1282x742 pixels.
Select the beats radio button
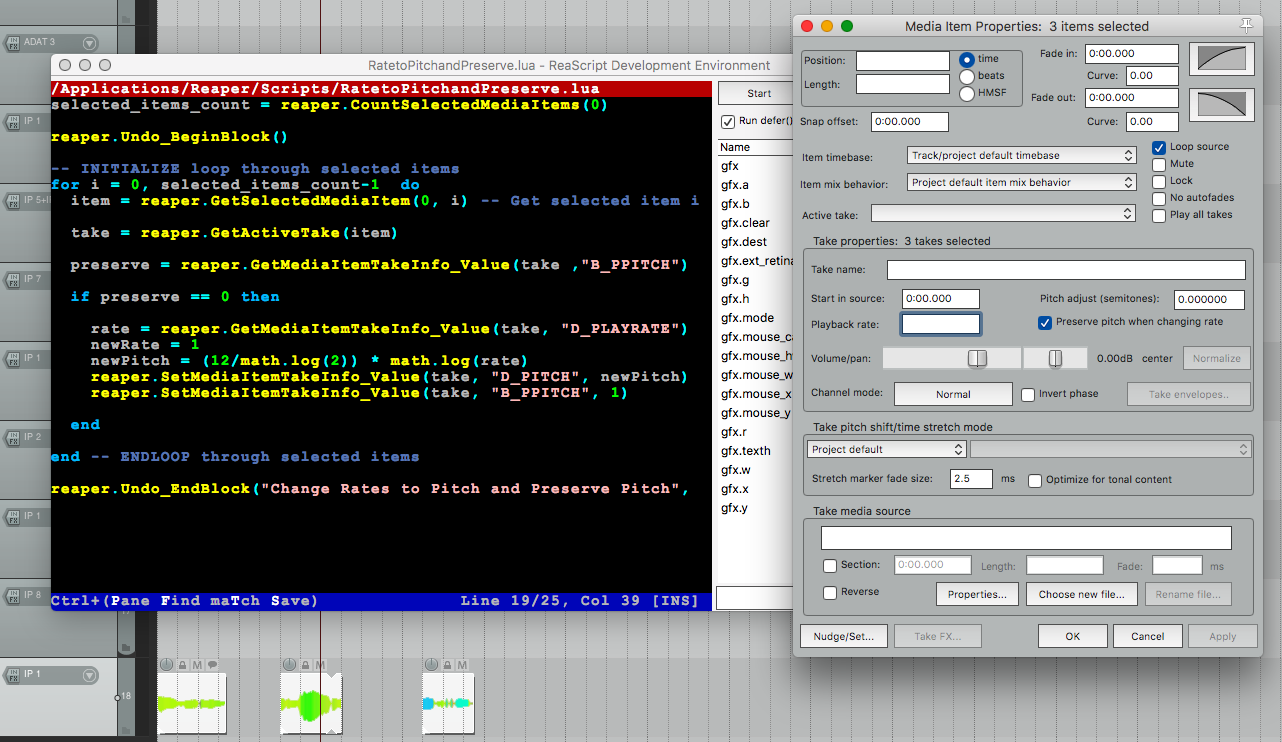pos(967,76)
